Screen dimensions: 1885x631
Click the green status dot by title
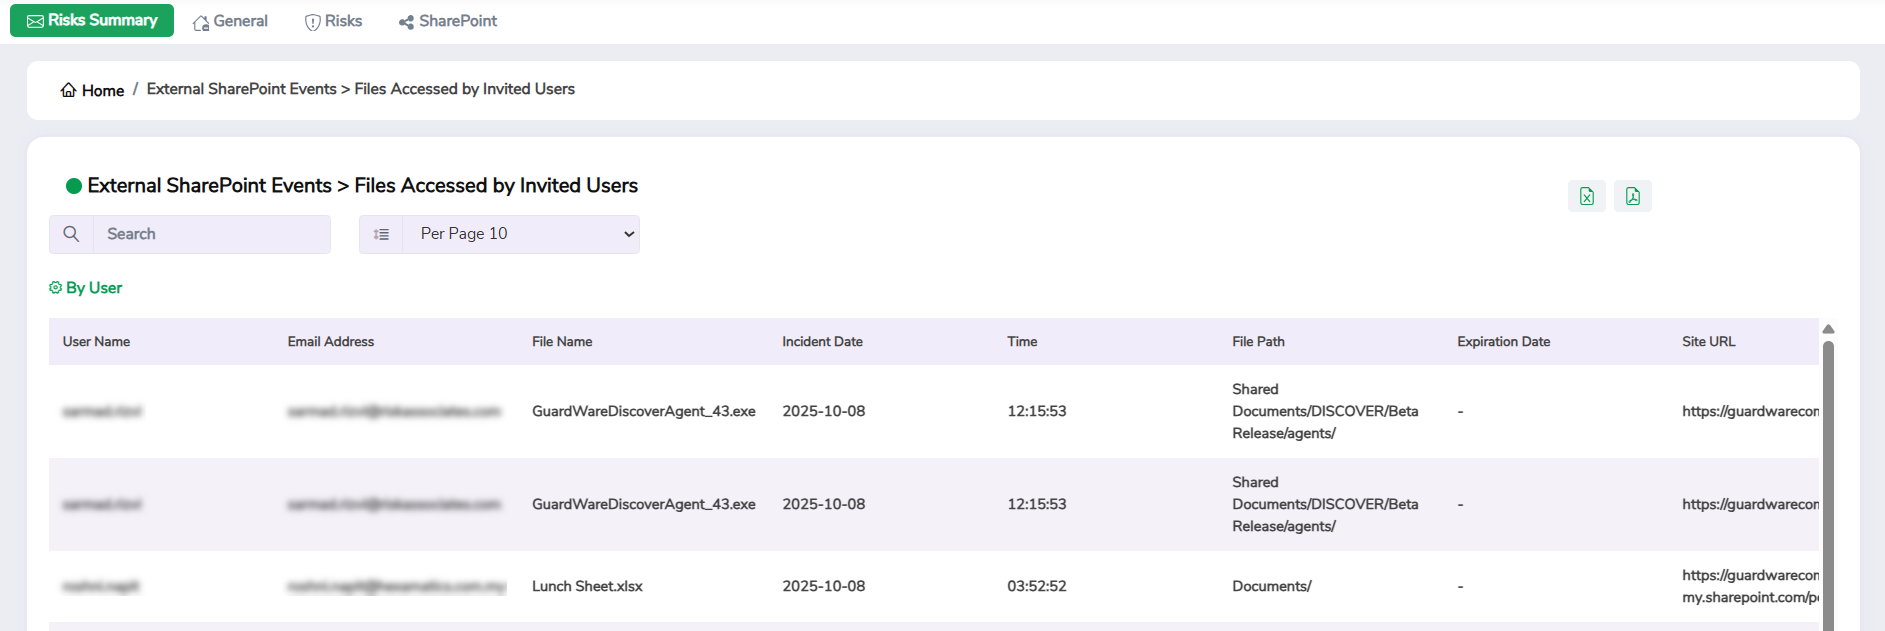[73, 186]
